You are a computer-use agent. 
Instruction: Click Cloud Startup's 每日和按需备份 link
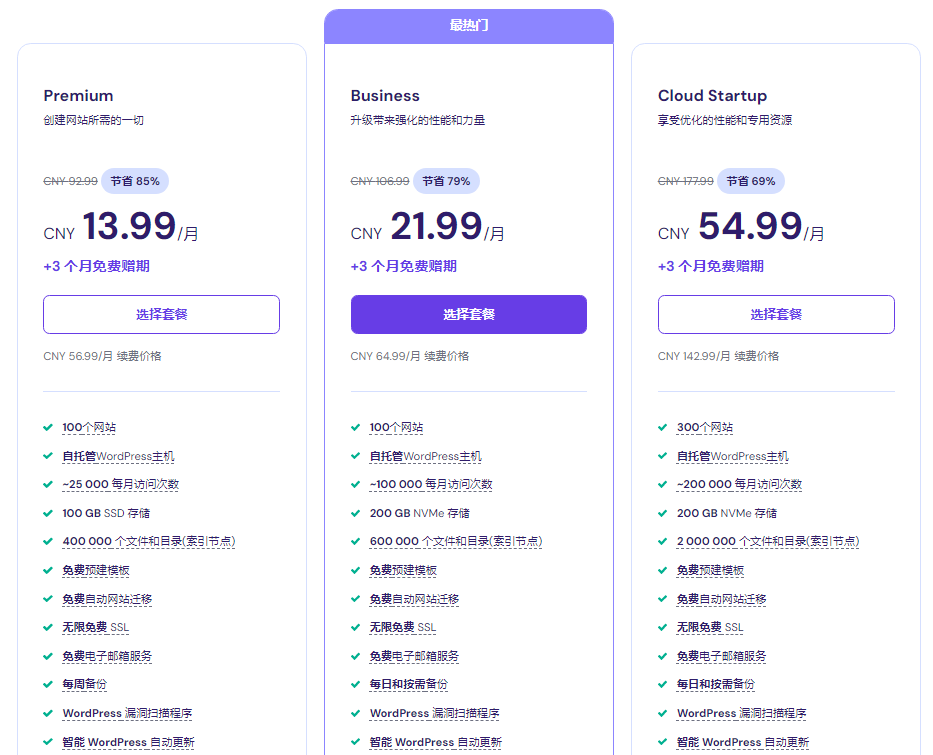[715, 685]
